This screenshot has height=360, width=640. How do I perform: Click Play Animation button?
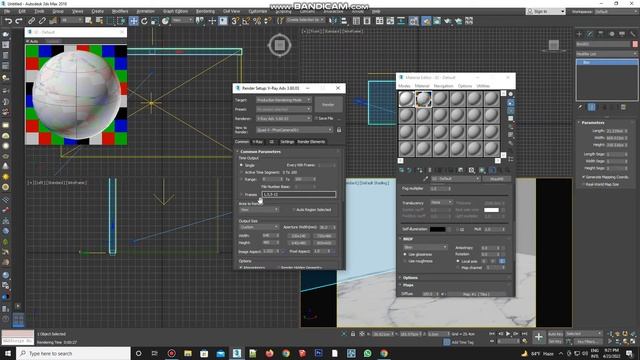pos(508,334)
